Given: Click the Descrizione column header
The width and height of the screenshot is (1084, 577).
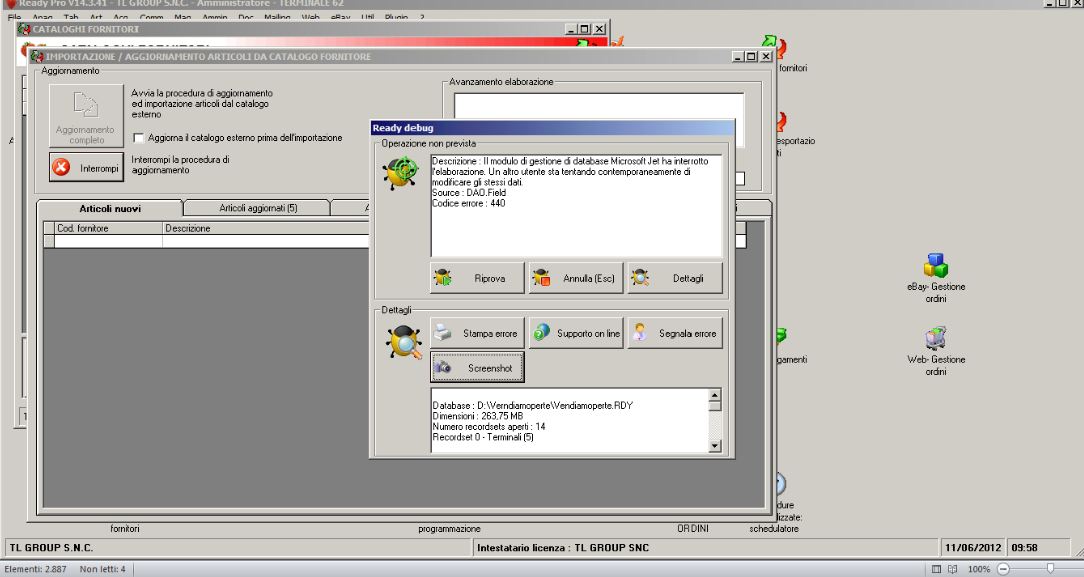Looking at the screenshot, I should tap(266, 228).
